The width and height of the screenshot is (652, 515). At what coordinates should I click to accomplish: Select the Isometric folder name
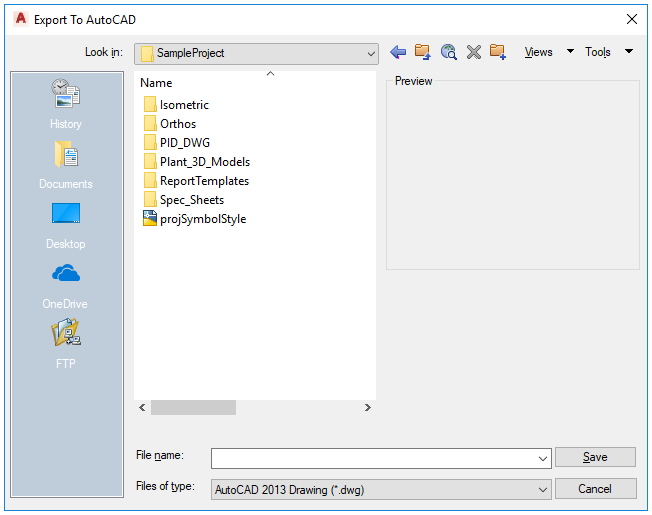[184, 105]
